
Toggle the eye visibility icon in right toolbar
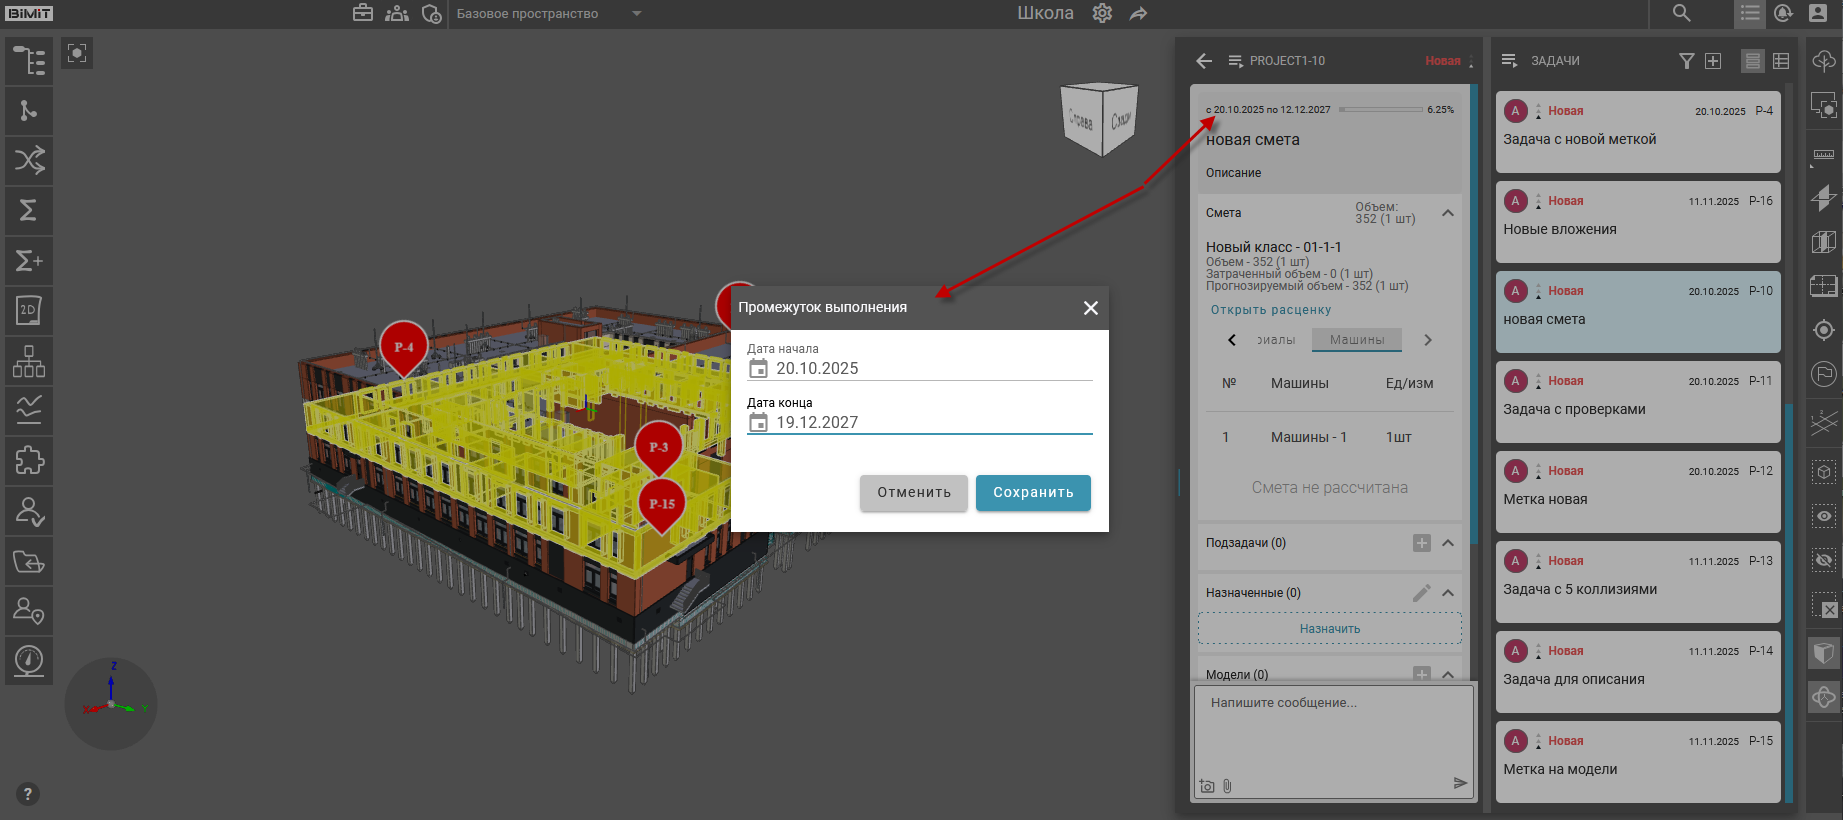click(x=1824, y=516)
